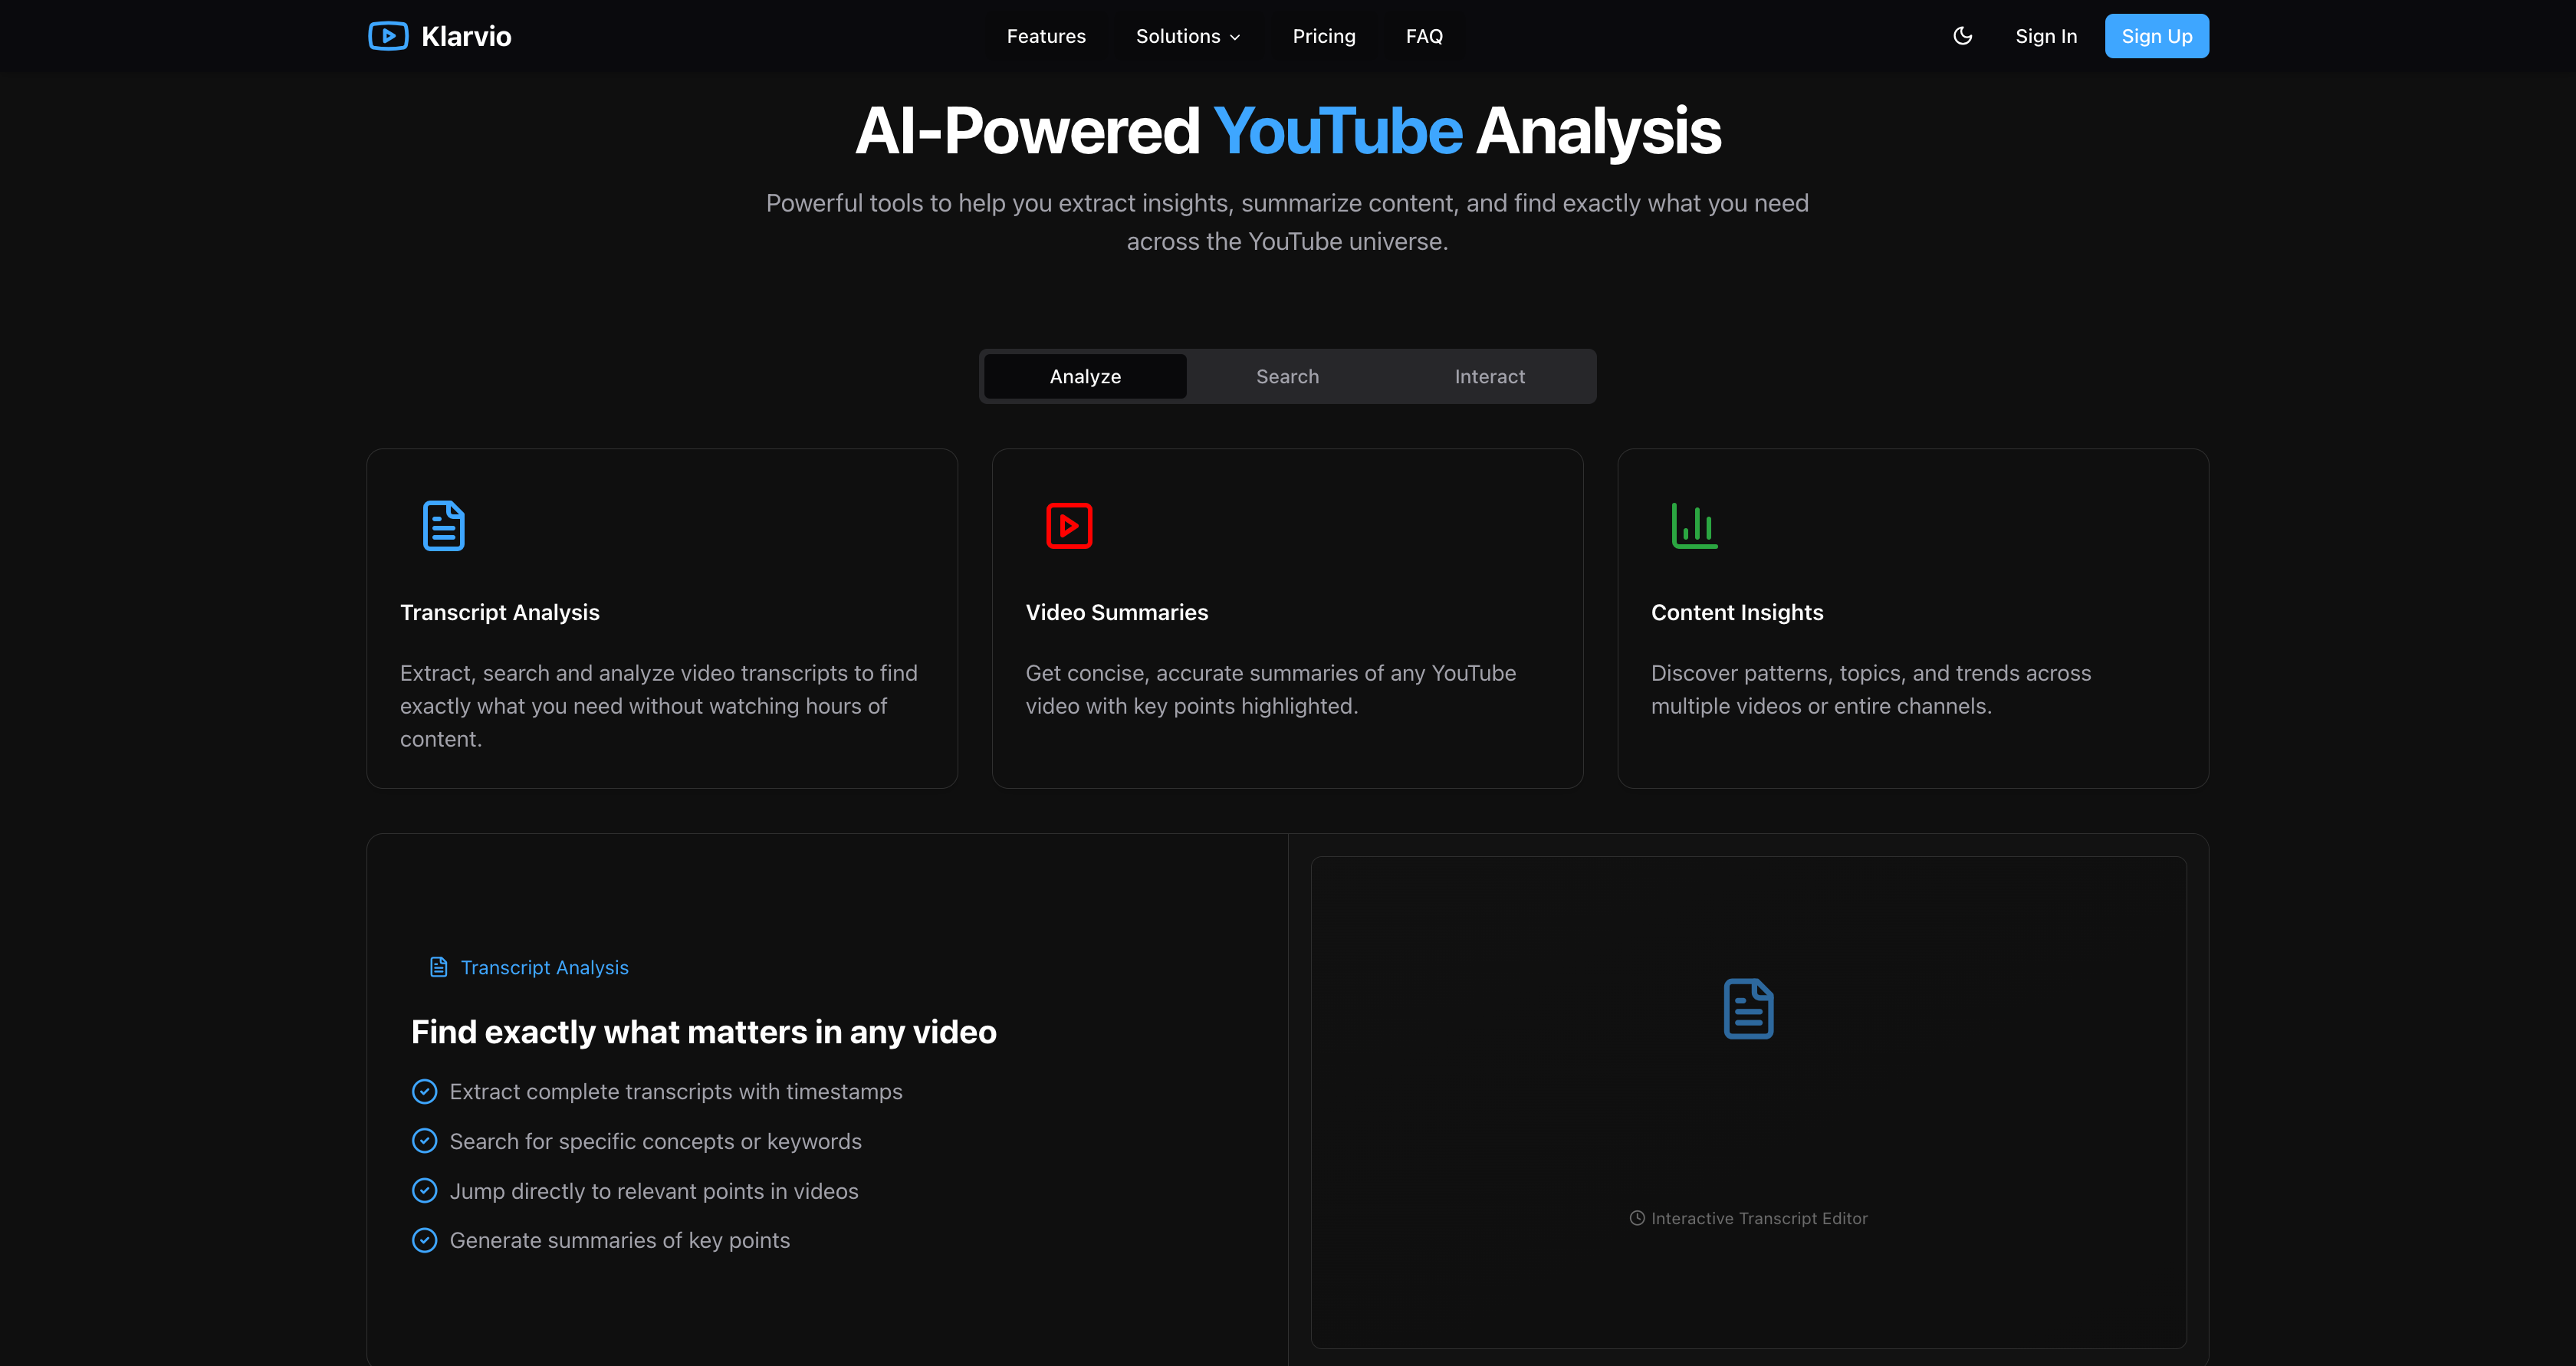Toggle dark mode moon icon
Screen dimensions: 2576x1366
pyautogui.click(x=1962, y=36)
